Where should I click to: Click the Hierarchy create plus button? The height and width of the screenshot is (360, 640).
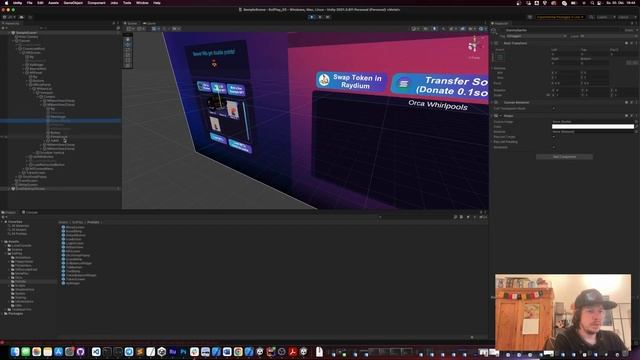tap(4, 28)
